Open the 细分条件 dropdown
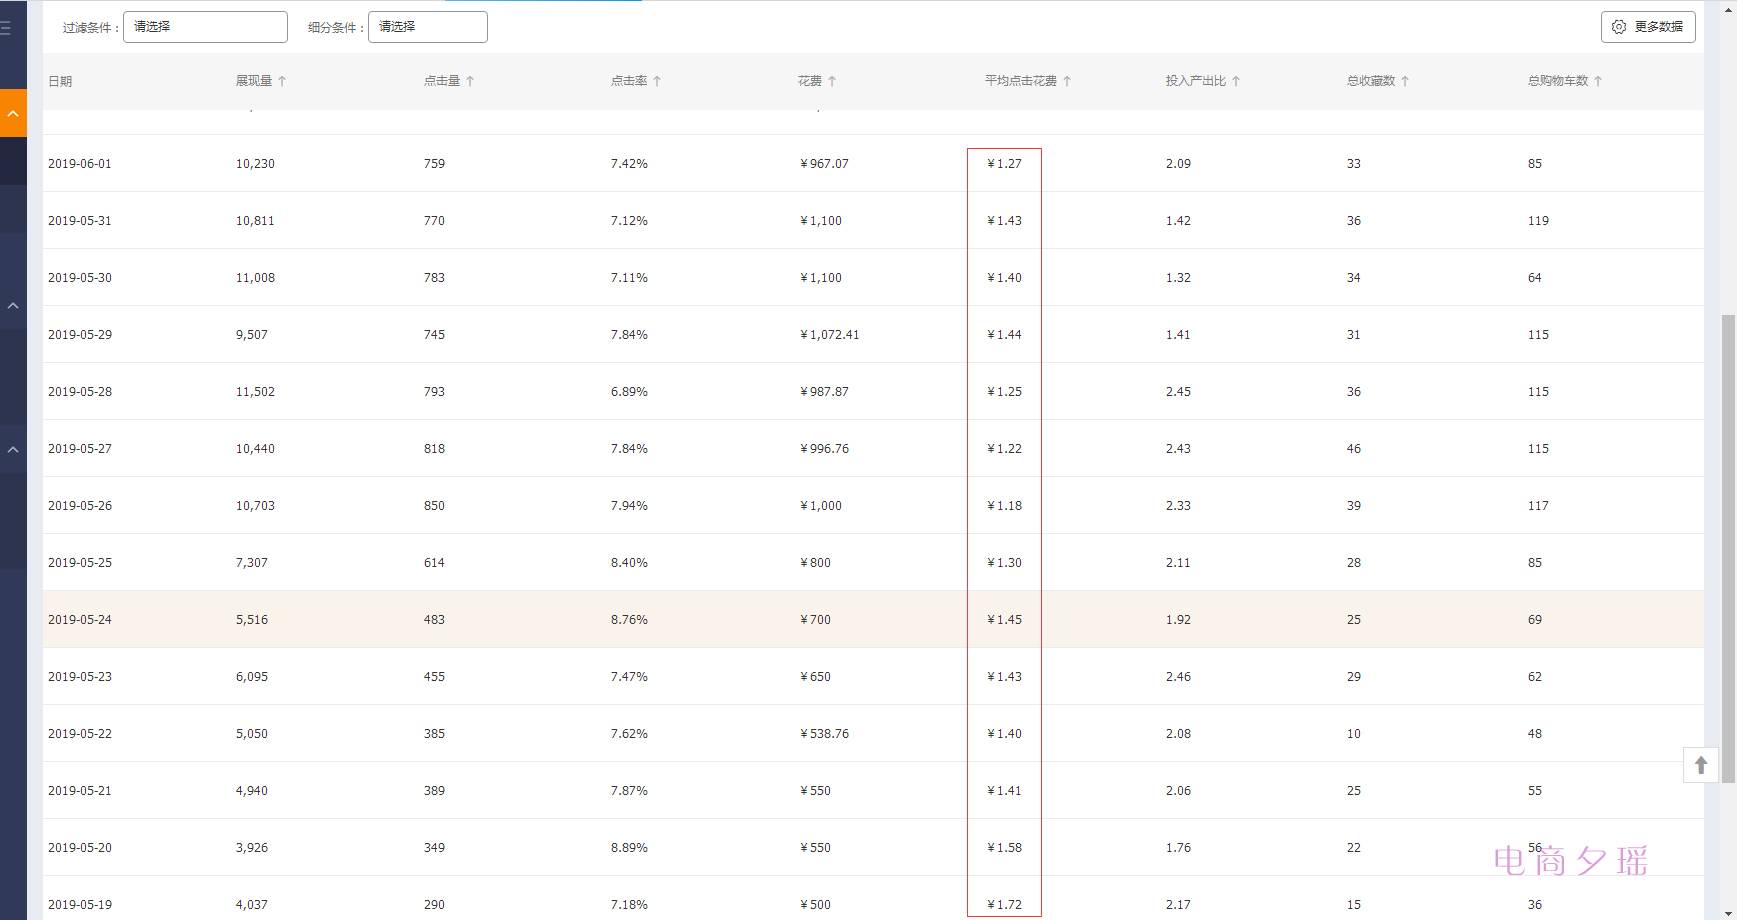 (427, 27)
